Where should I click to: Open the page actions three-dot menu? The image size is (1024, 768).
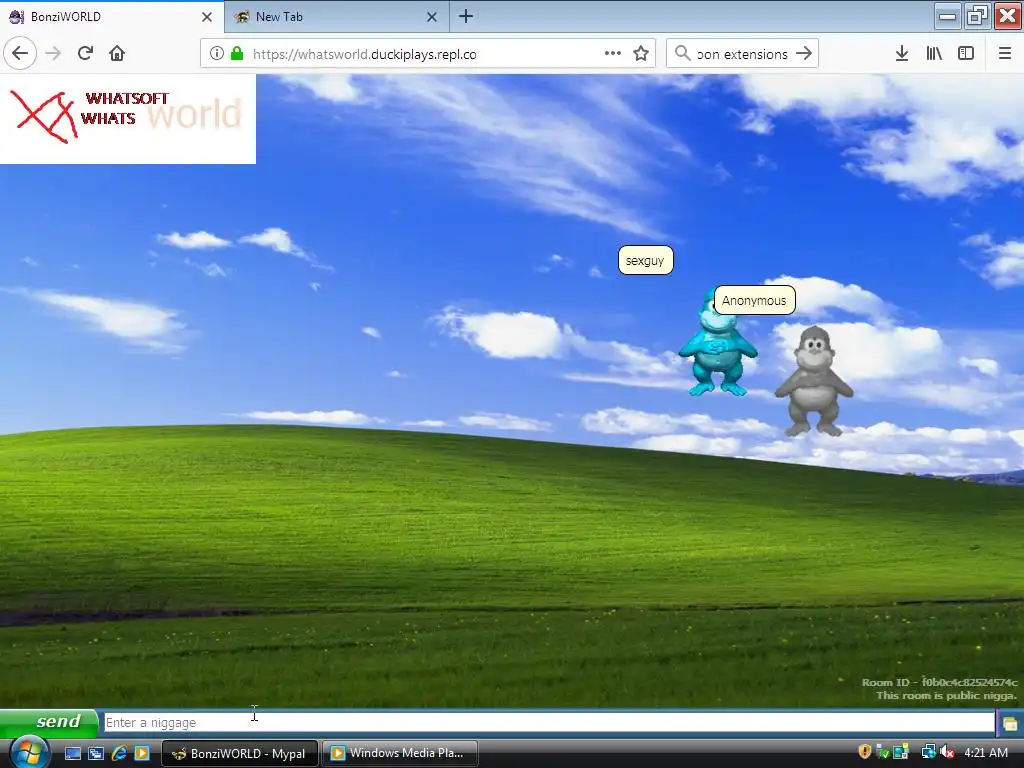coord(613,54)
